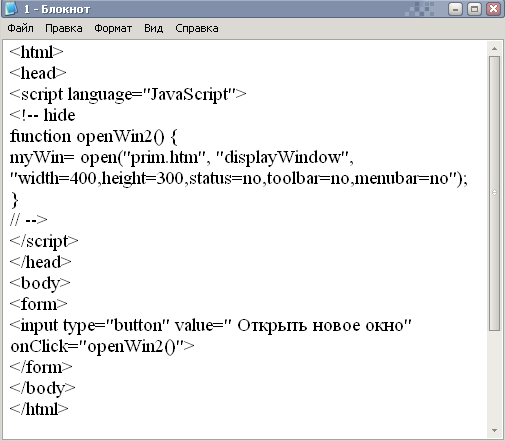The width and height of the screenshot is (506, 441).
Task: Click the script language="JavaScript" line
Action: coord(128,94)
